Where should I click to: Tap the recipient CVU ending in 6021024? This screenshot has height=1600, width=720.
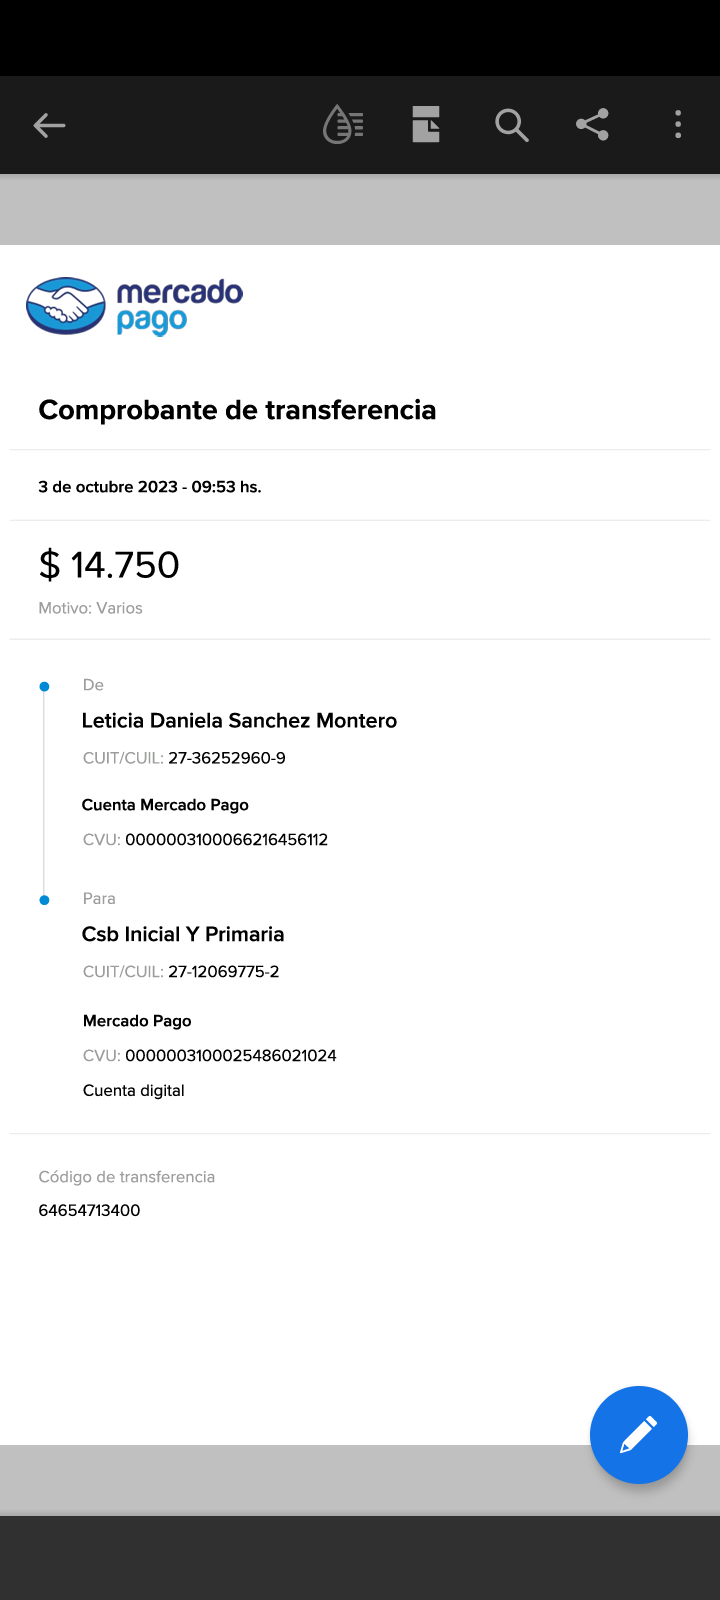coord(230,1056)
